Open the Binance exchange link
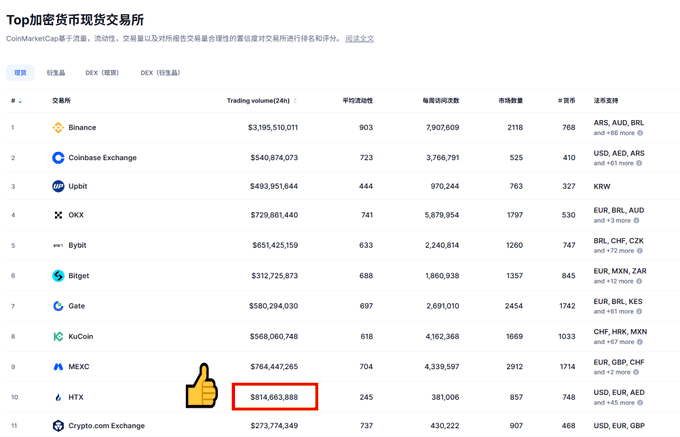 tap(82, 127)
